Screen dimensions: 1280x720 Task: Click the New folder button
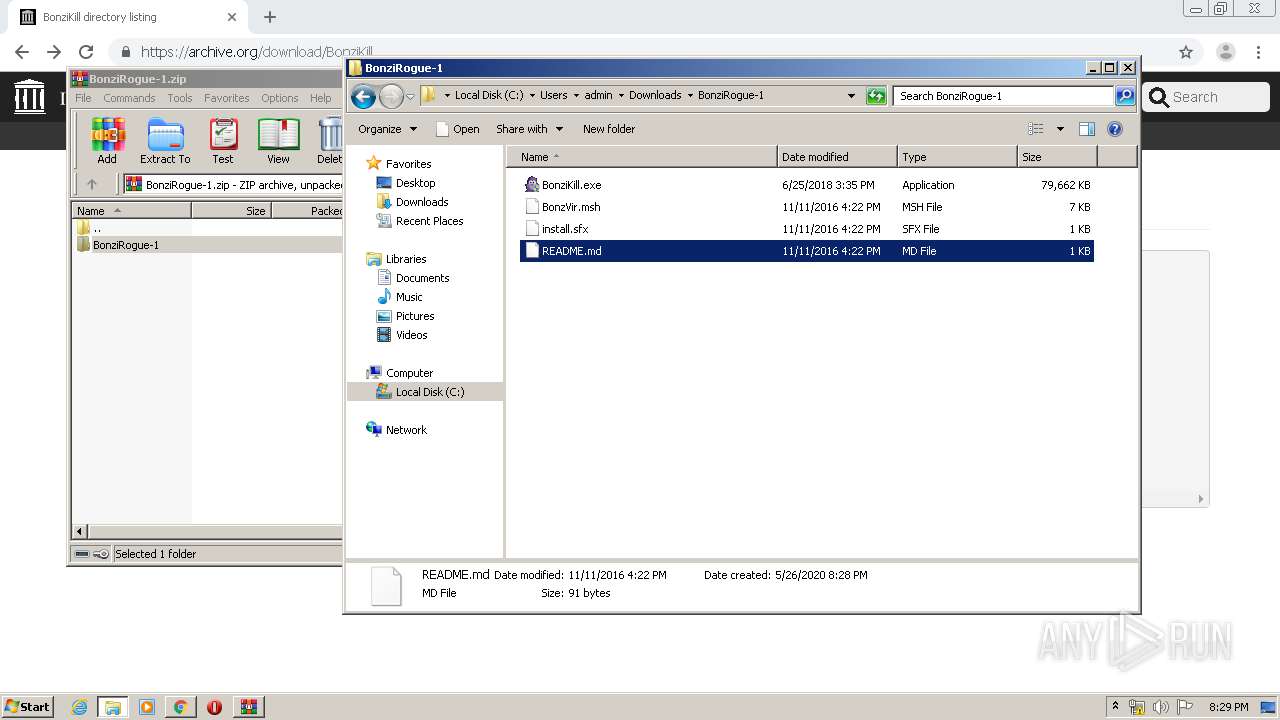(x=609, y=129)
